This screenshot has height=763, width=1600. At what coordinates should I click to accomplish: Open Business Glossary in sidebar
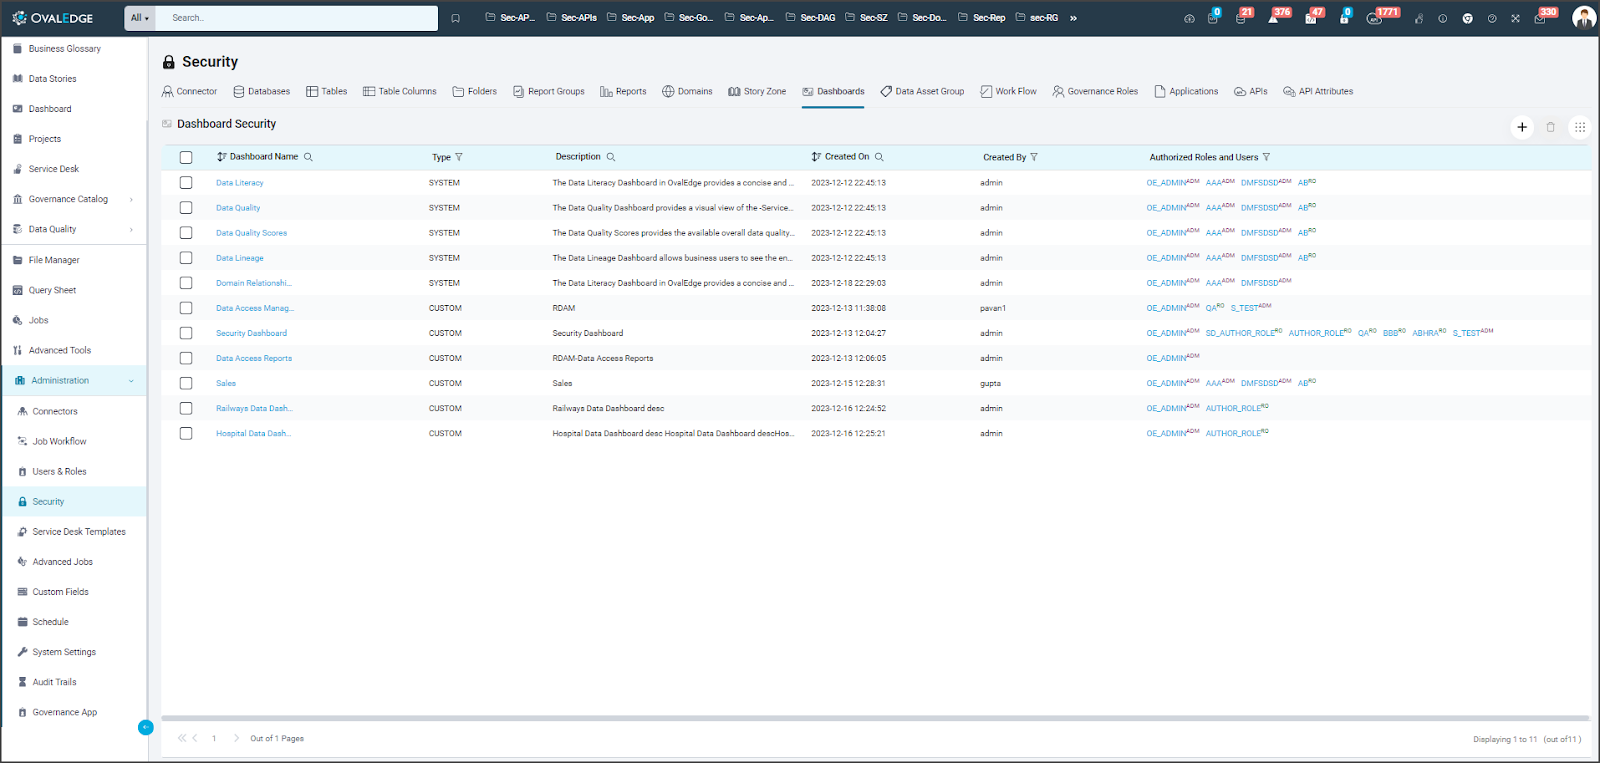[x=64, y=49]
